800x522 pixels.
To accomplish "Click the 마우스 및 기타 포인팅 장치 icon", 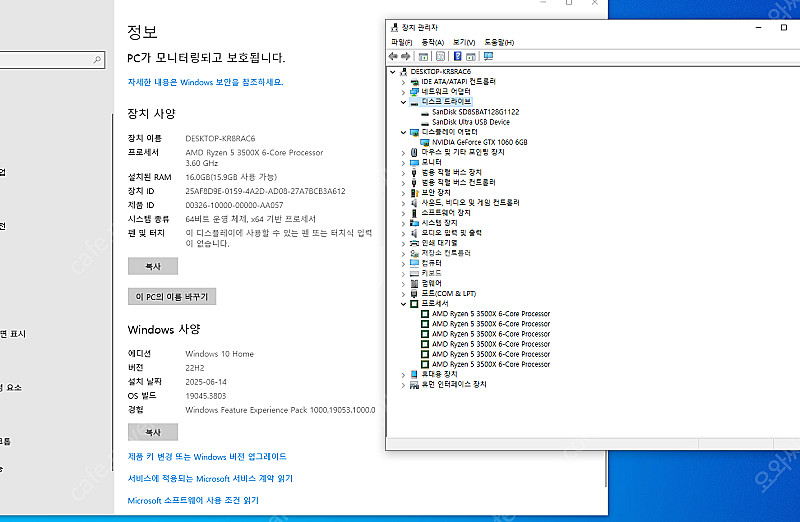I will 414,152.
